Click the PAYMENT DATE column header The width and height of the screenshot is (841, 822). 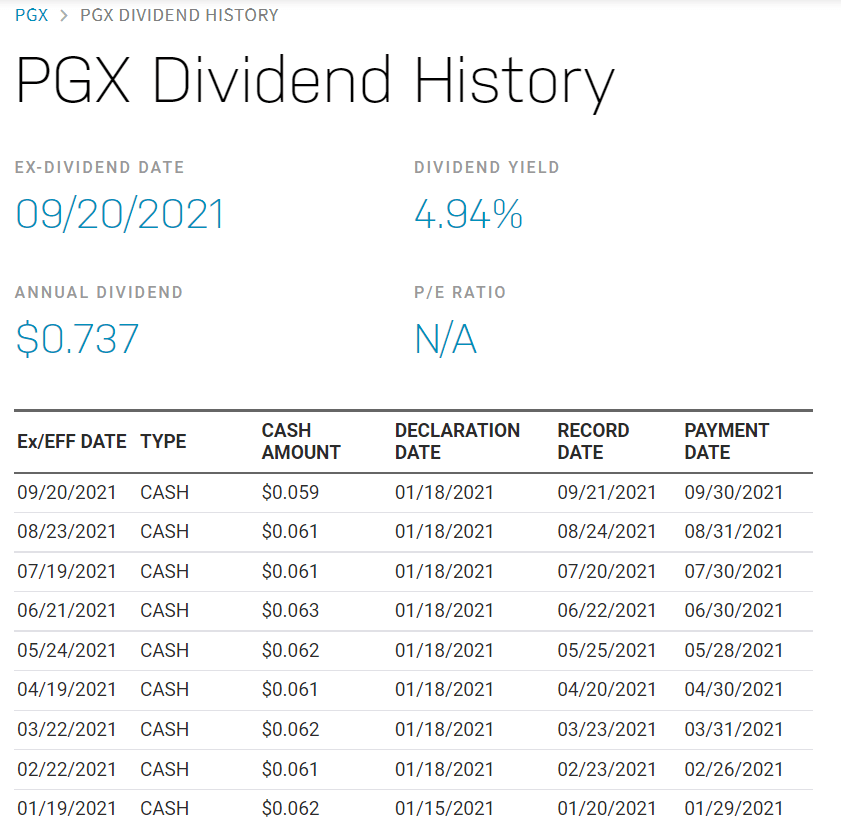click(727, 441)
